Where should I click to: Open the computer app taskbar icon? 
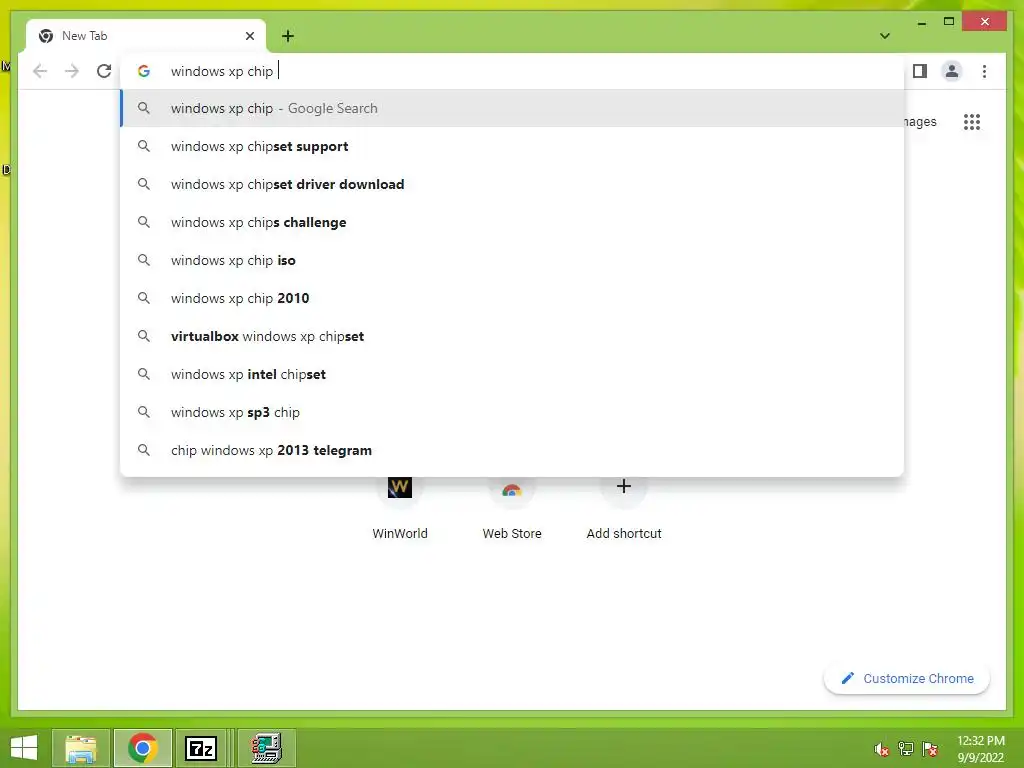tap(266, 748)
